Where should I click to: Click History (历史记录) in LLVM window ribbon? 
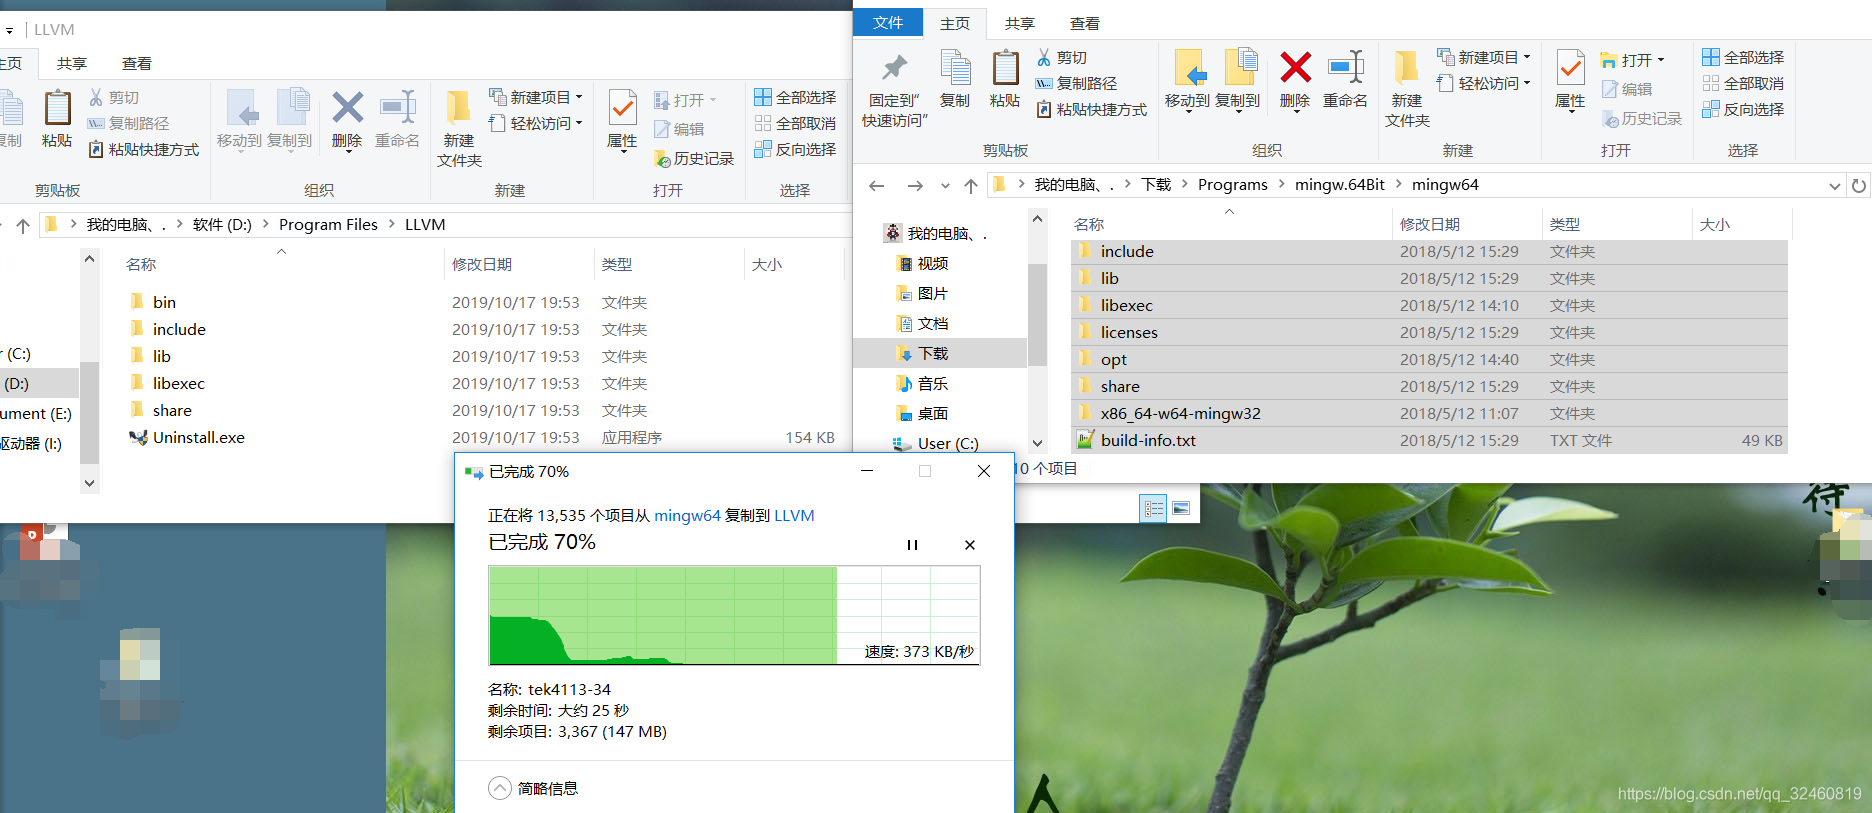[694, 159]
